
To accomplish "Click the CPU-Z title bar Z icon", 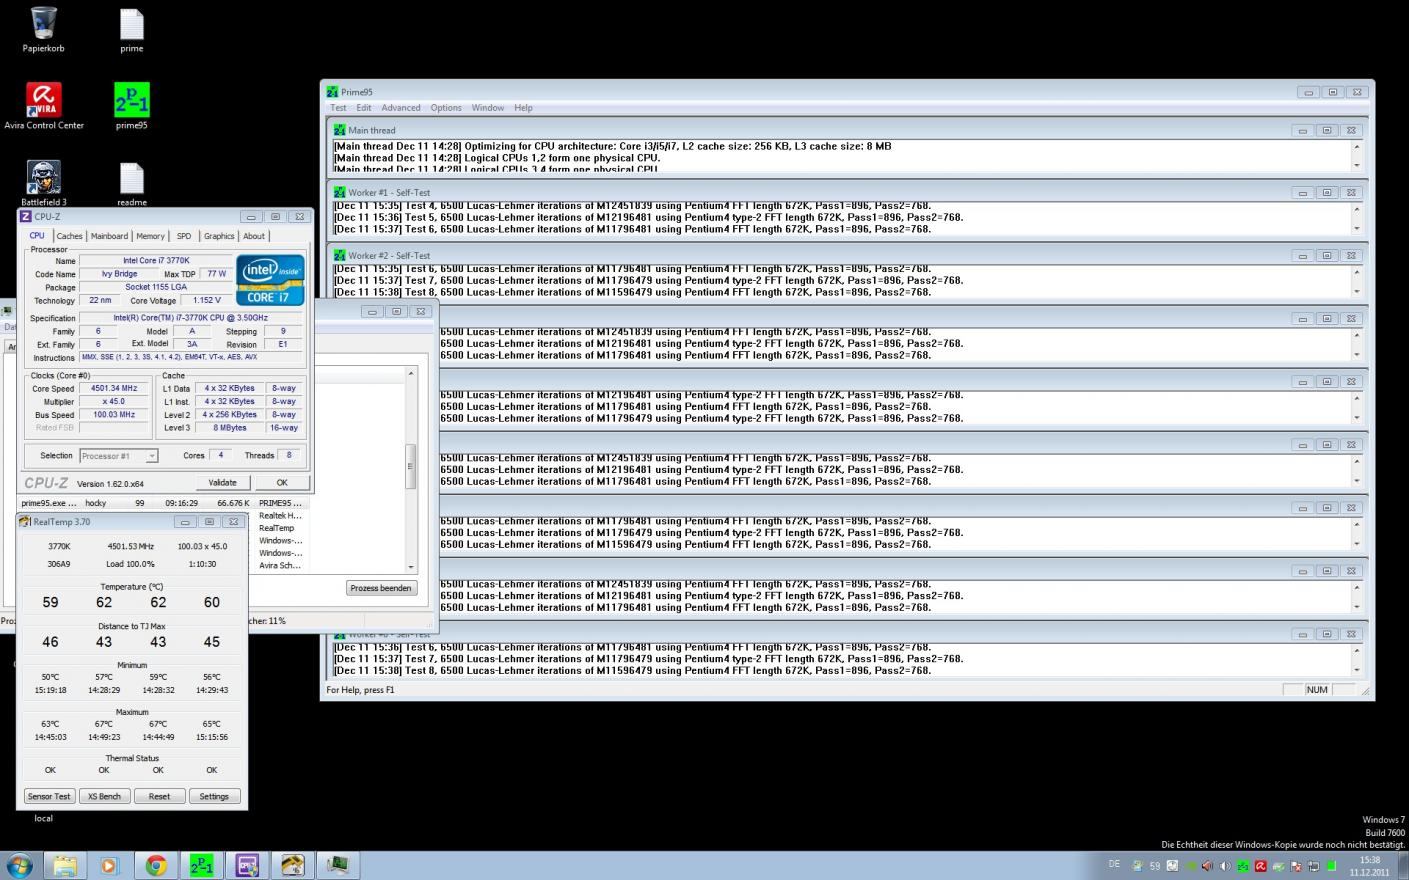I will coord(26,216).
